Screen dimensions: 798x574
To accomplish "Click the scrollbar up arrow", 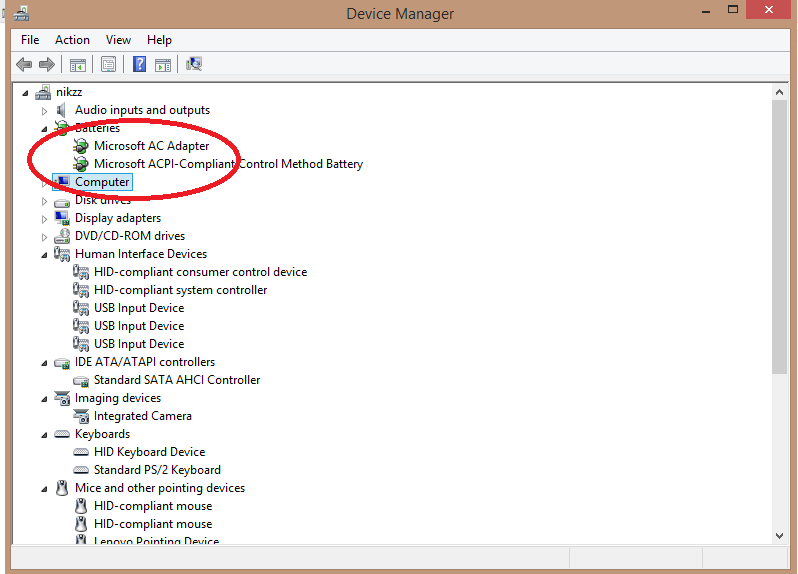I will 779,92.
